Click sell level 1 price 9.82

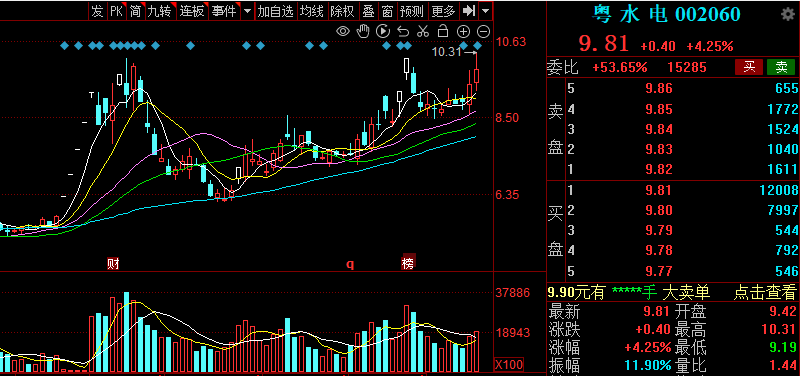(659, 169)
